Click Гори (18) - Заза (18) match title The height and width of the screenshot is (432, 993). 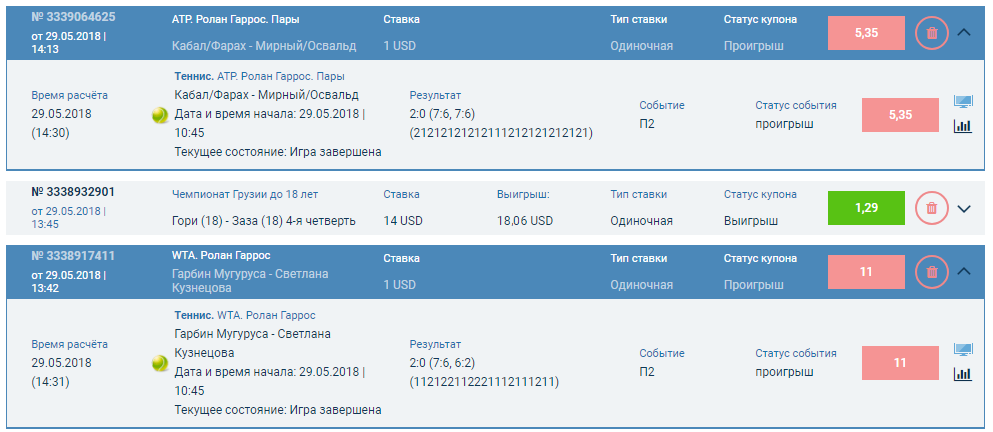click(263, 221)
